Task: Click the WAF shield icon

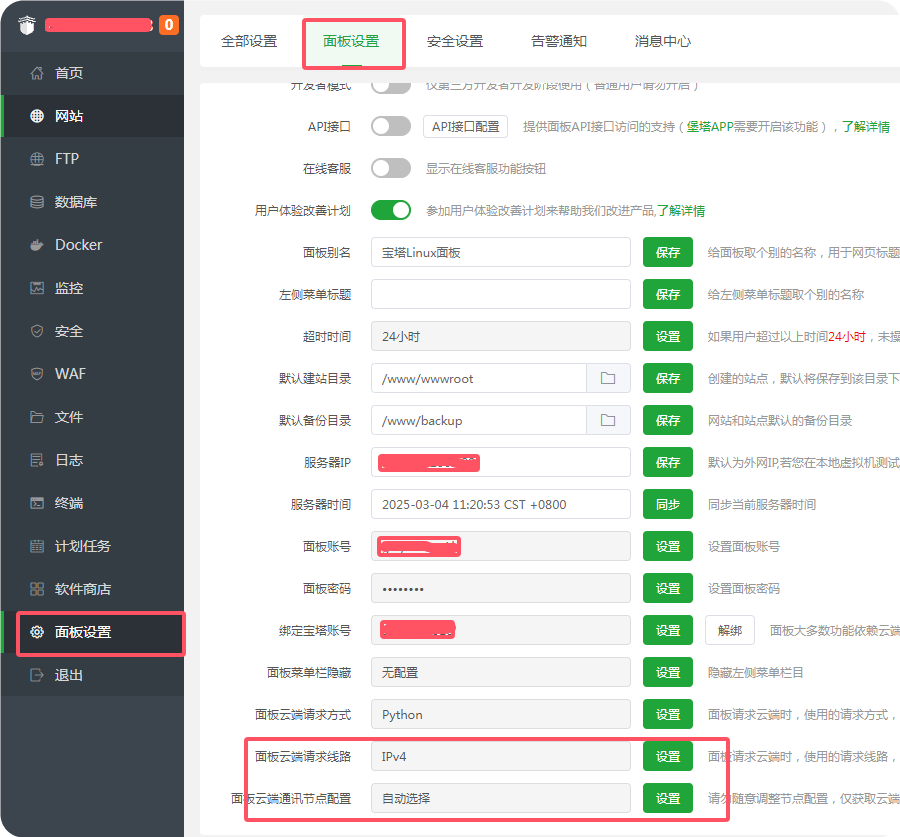Action: [37, 374]
